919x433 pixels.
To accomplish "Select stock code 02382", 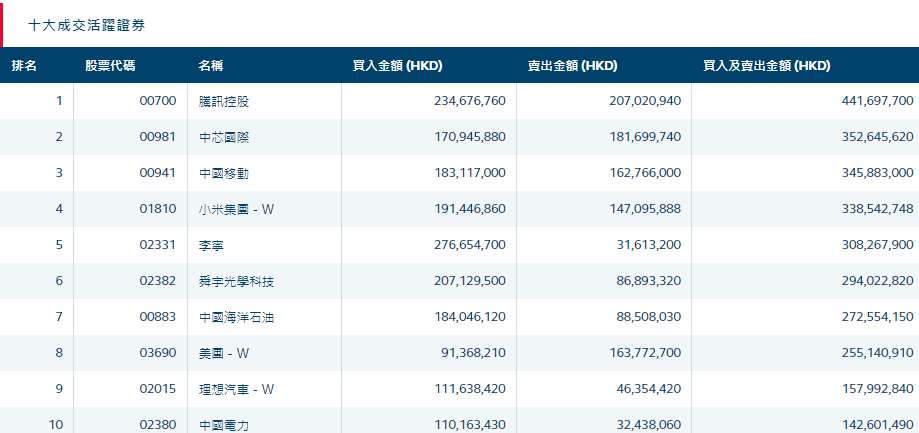I will (x=158, y=281).
